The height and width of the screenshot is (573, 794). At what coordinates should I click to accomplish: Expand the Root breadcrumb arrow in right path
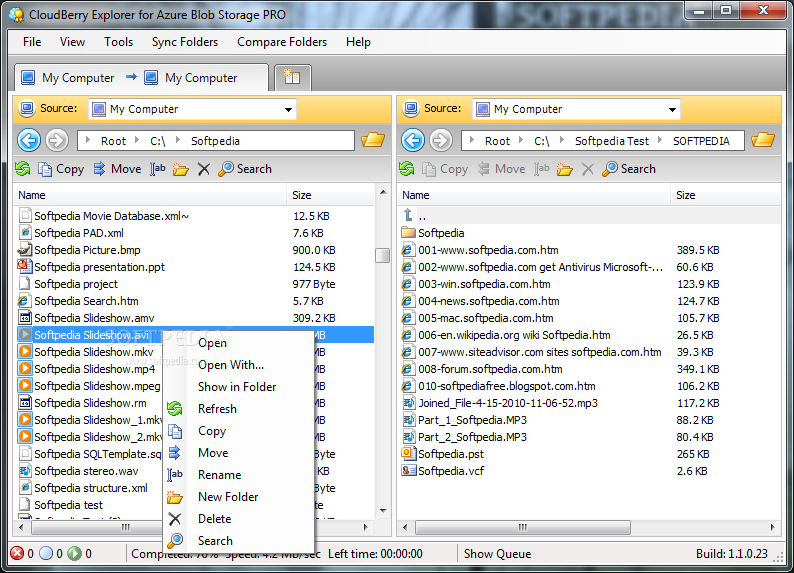(x=471, y=140)
